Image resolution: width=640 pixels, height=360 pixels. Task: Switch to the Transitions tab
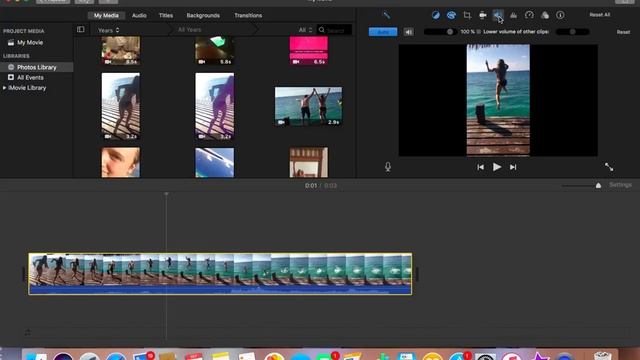point(248,16)
